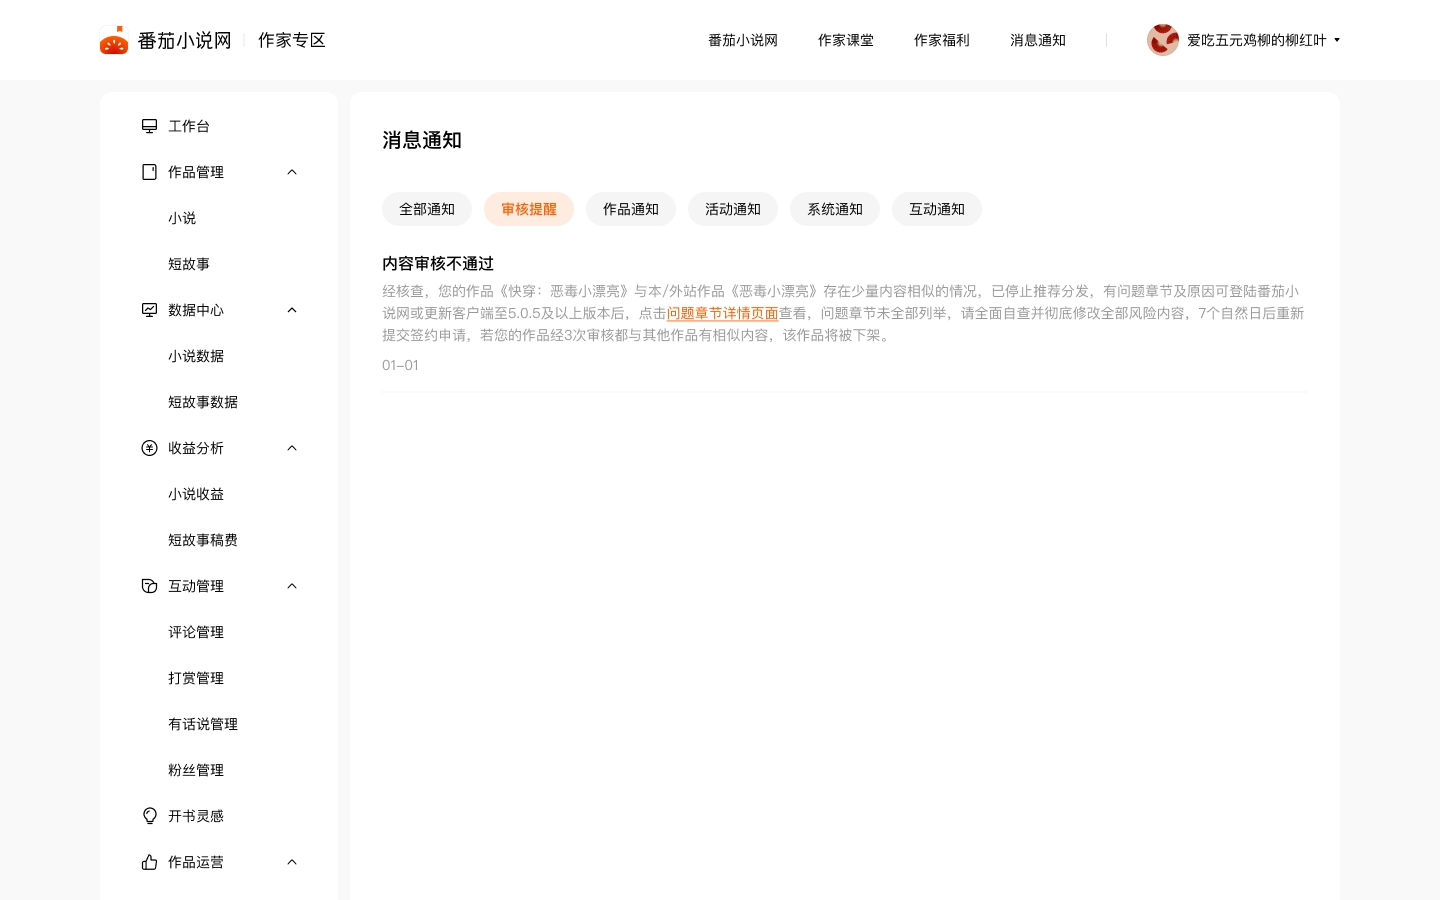Open the 工作台 monitor icon
Viewport: 1440px width, 900px height.
pos(149,126)
